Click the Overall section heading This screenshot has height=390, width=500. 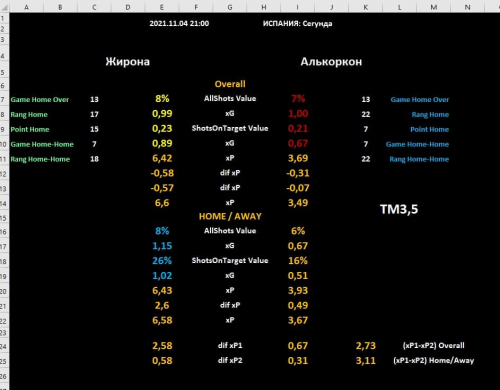230,84
